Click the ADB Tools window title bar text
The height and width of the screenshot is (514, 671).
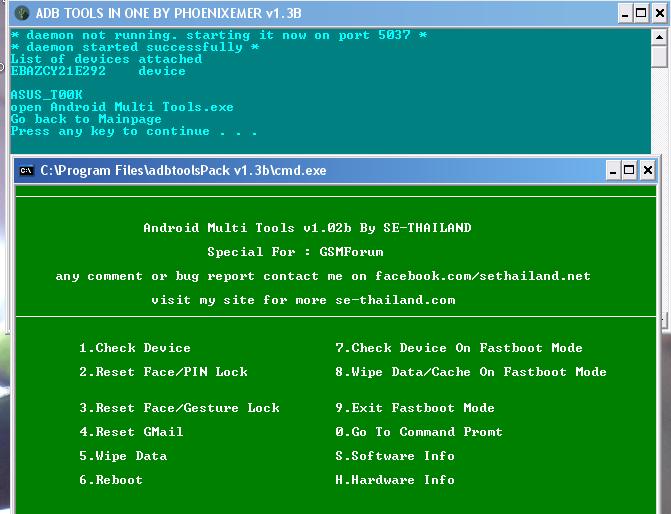tap(169, 13)
